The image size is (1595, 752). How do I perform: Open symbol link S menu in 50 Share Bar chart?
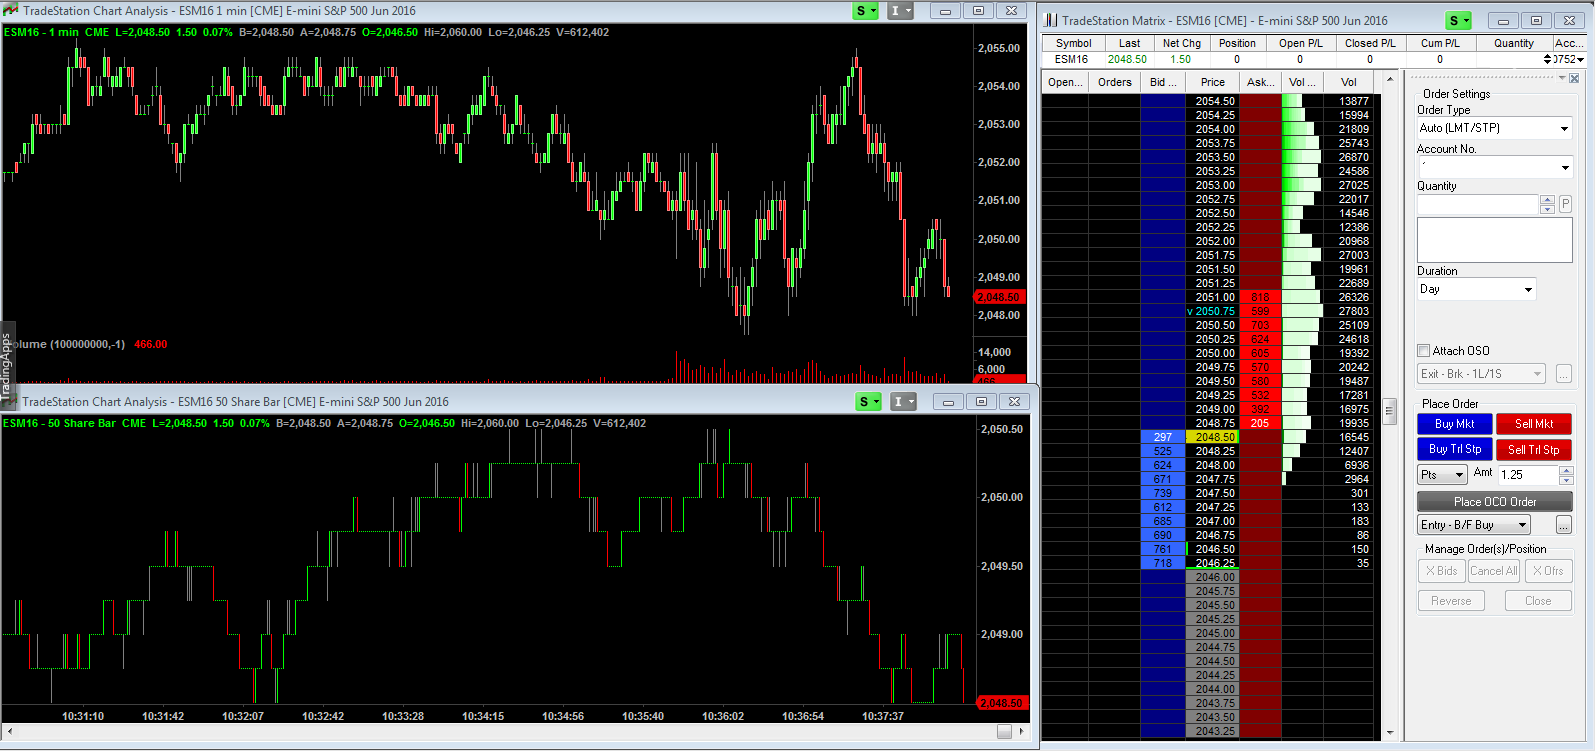coord(868,402)
